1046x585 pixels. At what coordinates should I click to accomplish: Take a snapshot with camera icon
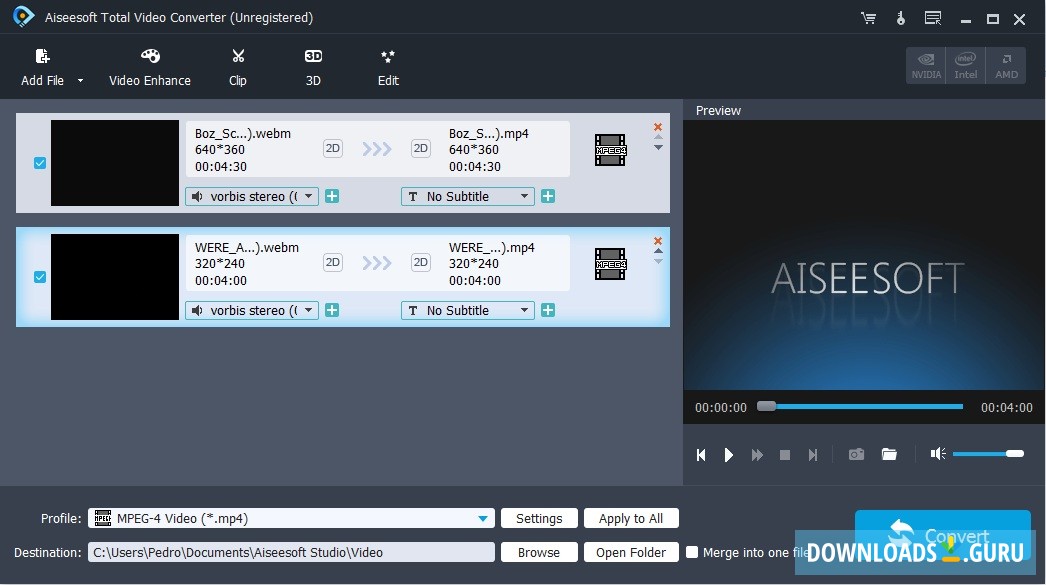[x=857, y=454]
